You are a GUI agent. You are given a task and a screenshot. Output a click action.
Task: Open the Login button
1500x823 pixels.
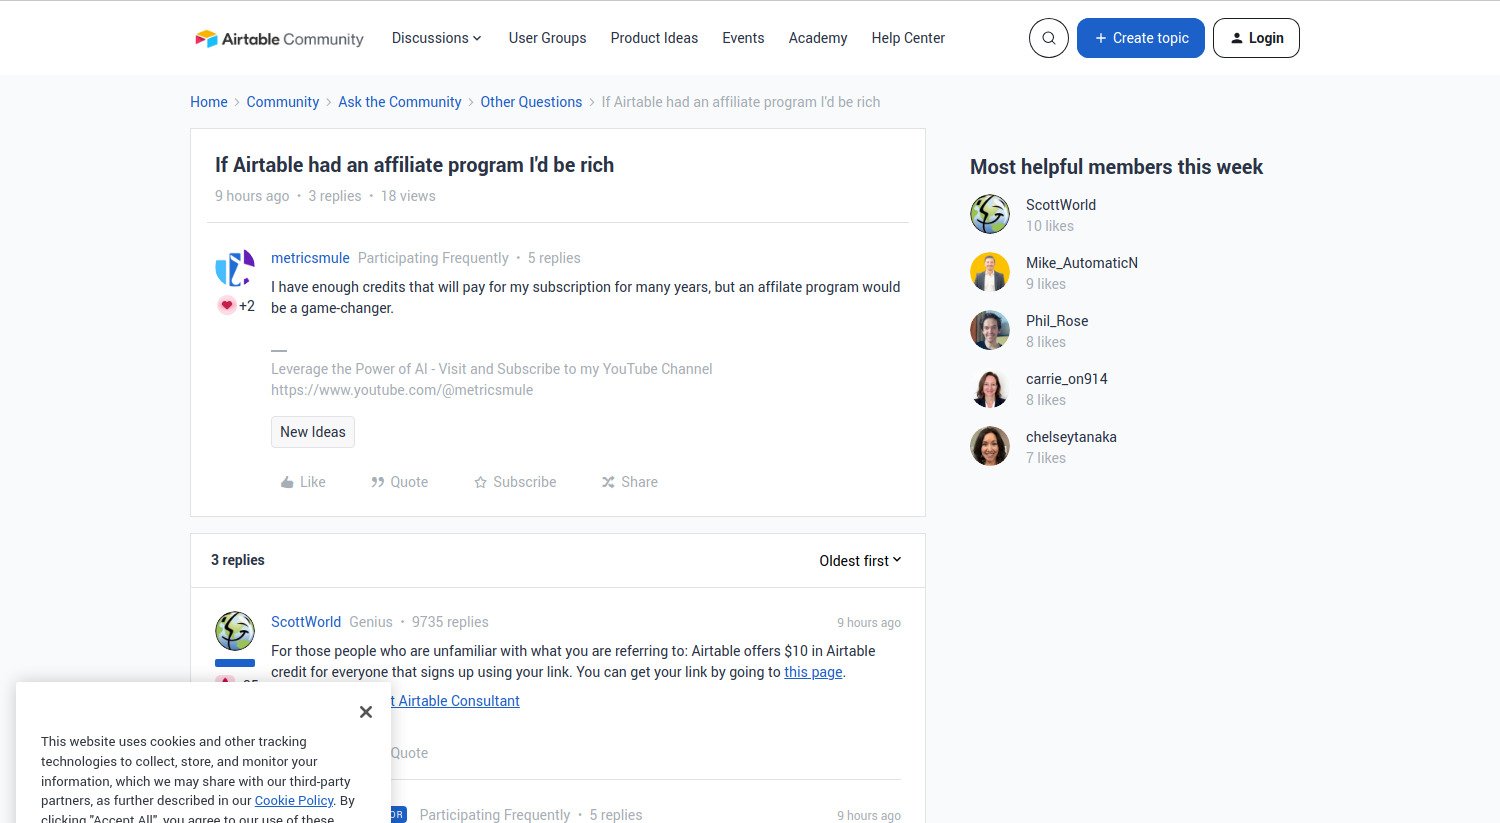1256,37
